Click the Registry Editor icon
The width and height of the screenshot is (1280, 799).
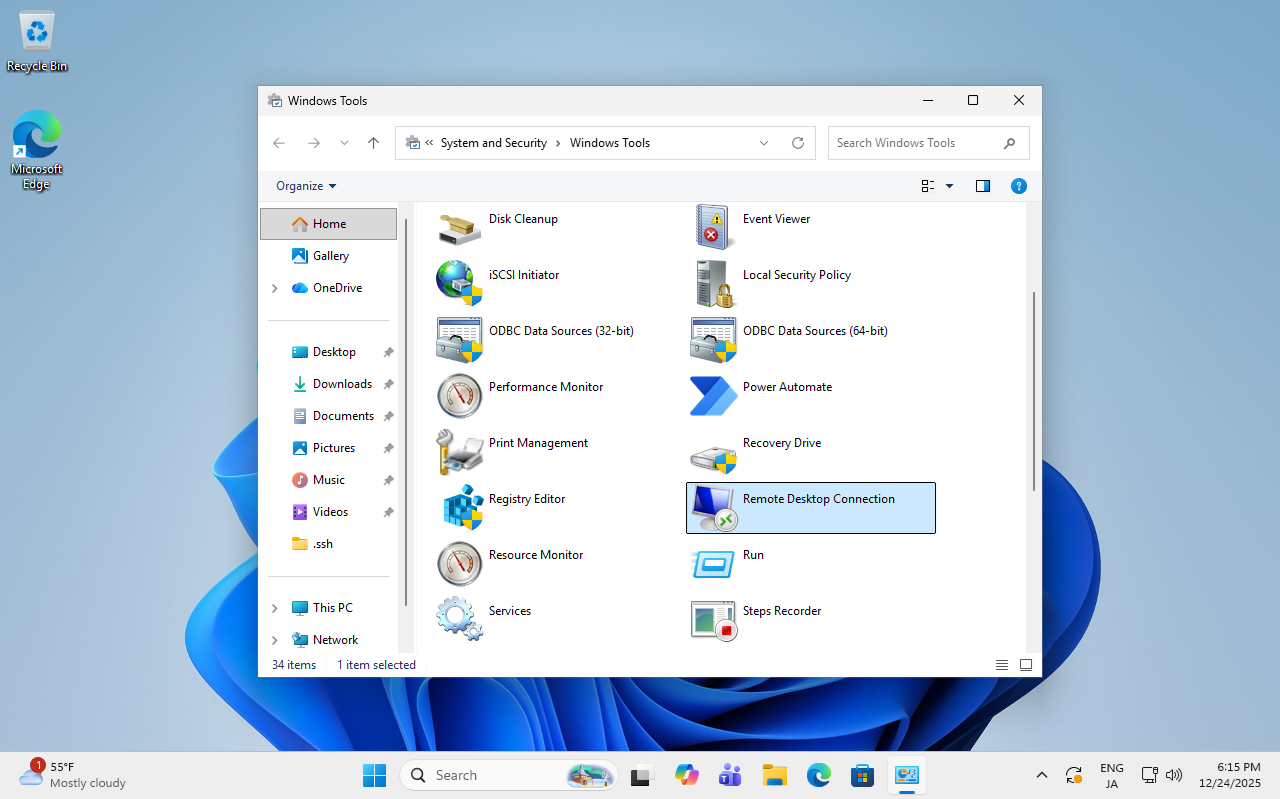click(460, 507)
